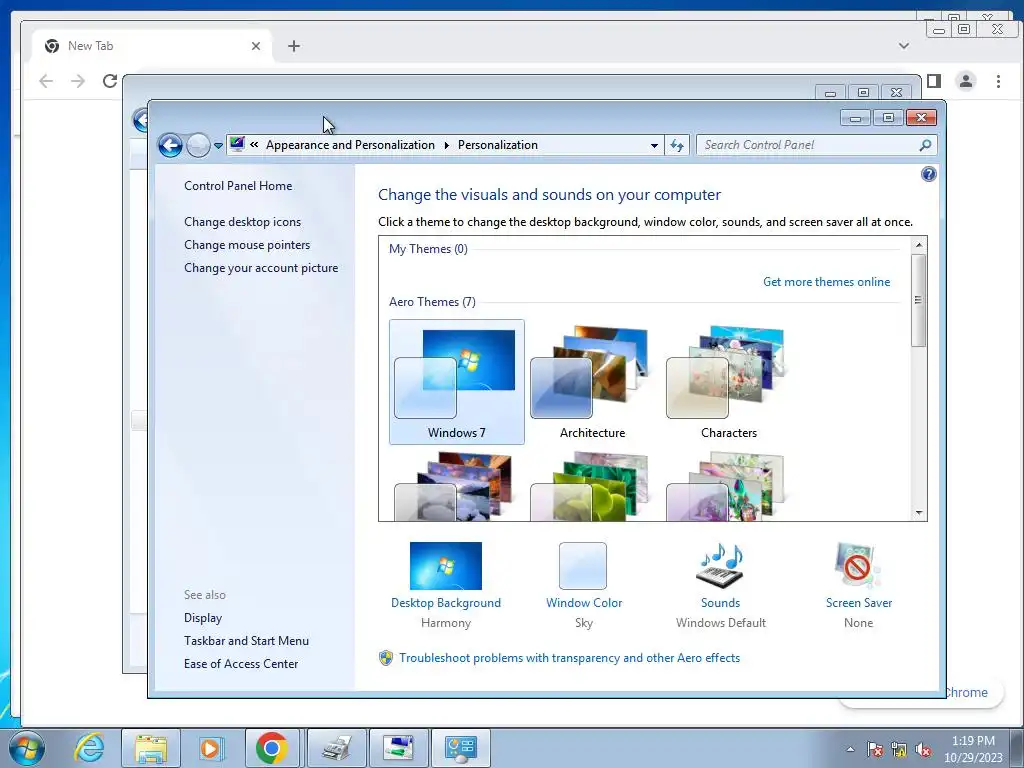The width and height of the screenshot is (1024, 768).
Task: Click the Action Center flag tray icon
Action: click(874, 750)
